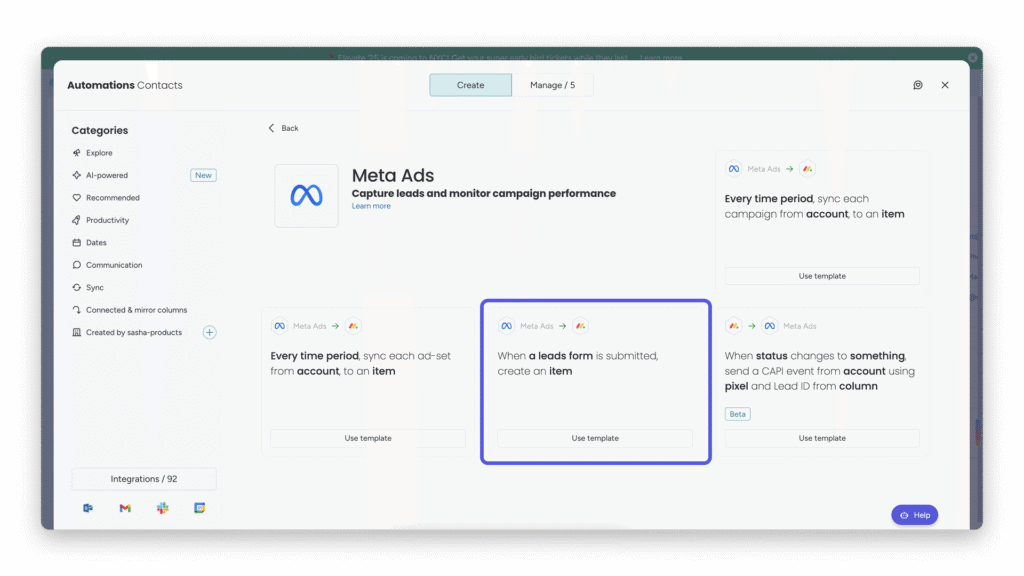Click Meta icon on ad-set sync card
This screenshot has width=1024, height=576.
coord(280,326)
